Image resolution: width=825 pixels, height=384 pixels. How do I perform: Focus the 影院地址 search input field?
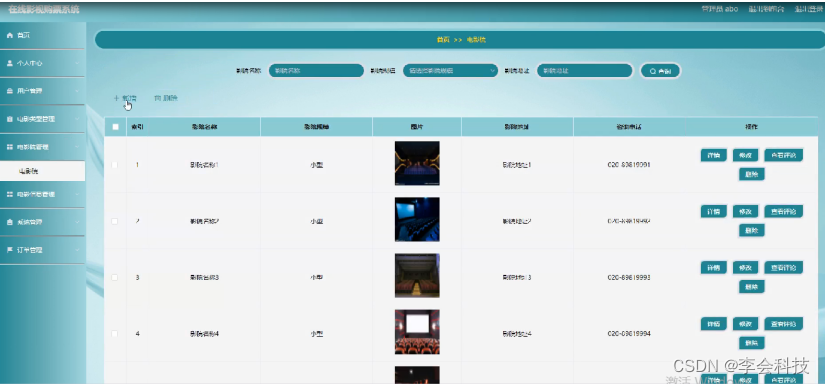click(x=585, y=70)
